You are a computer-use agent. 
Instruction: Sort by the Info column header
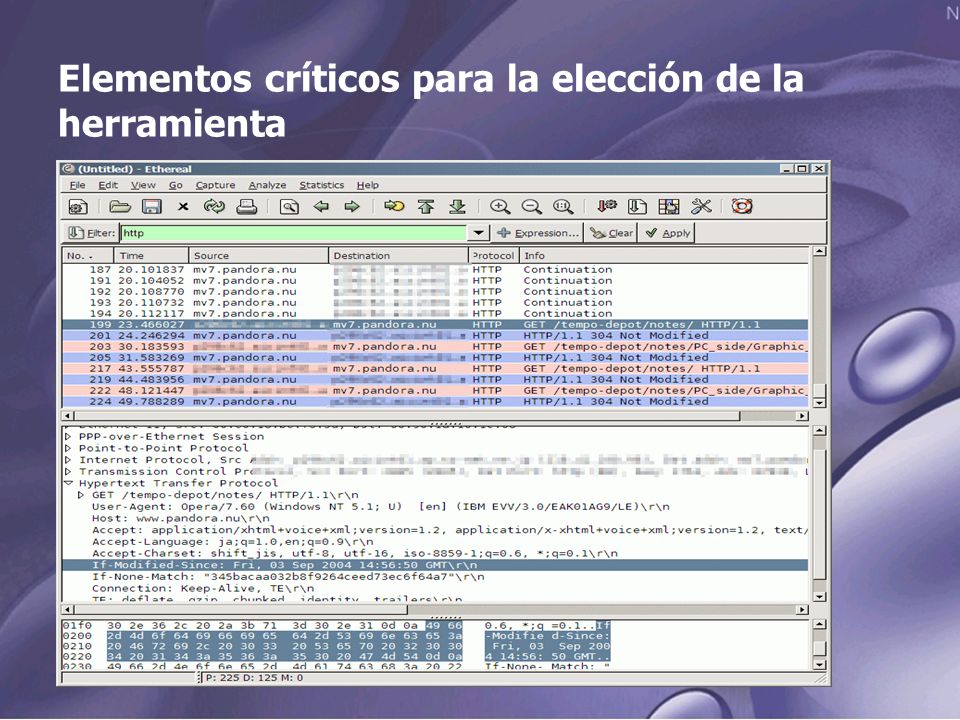tap(664, 256)
